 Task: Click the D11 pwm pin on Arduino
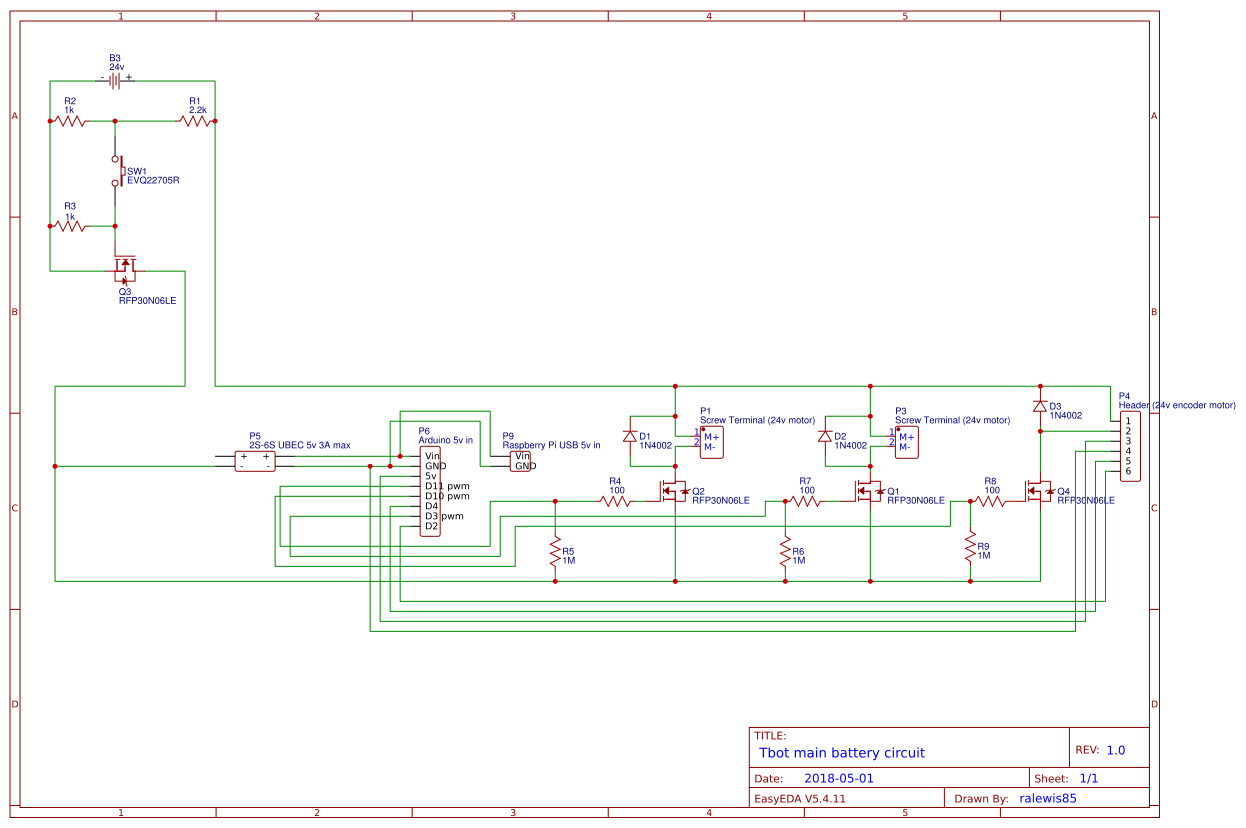coord(445,486)
